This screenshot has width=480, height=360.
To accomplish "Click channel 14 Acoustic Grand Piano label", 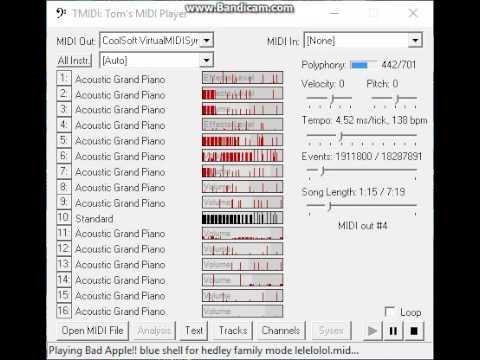I will (x=120, y=280).
